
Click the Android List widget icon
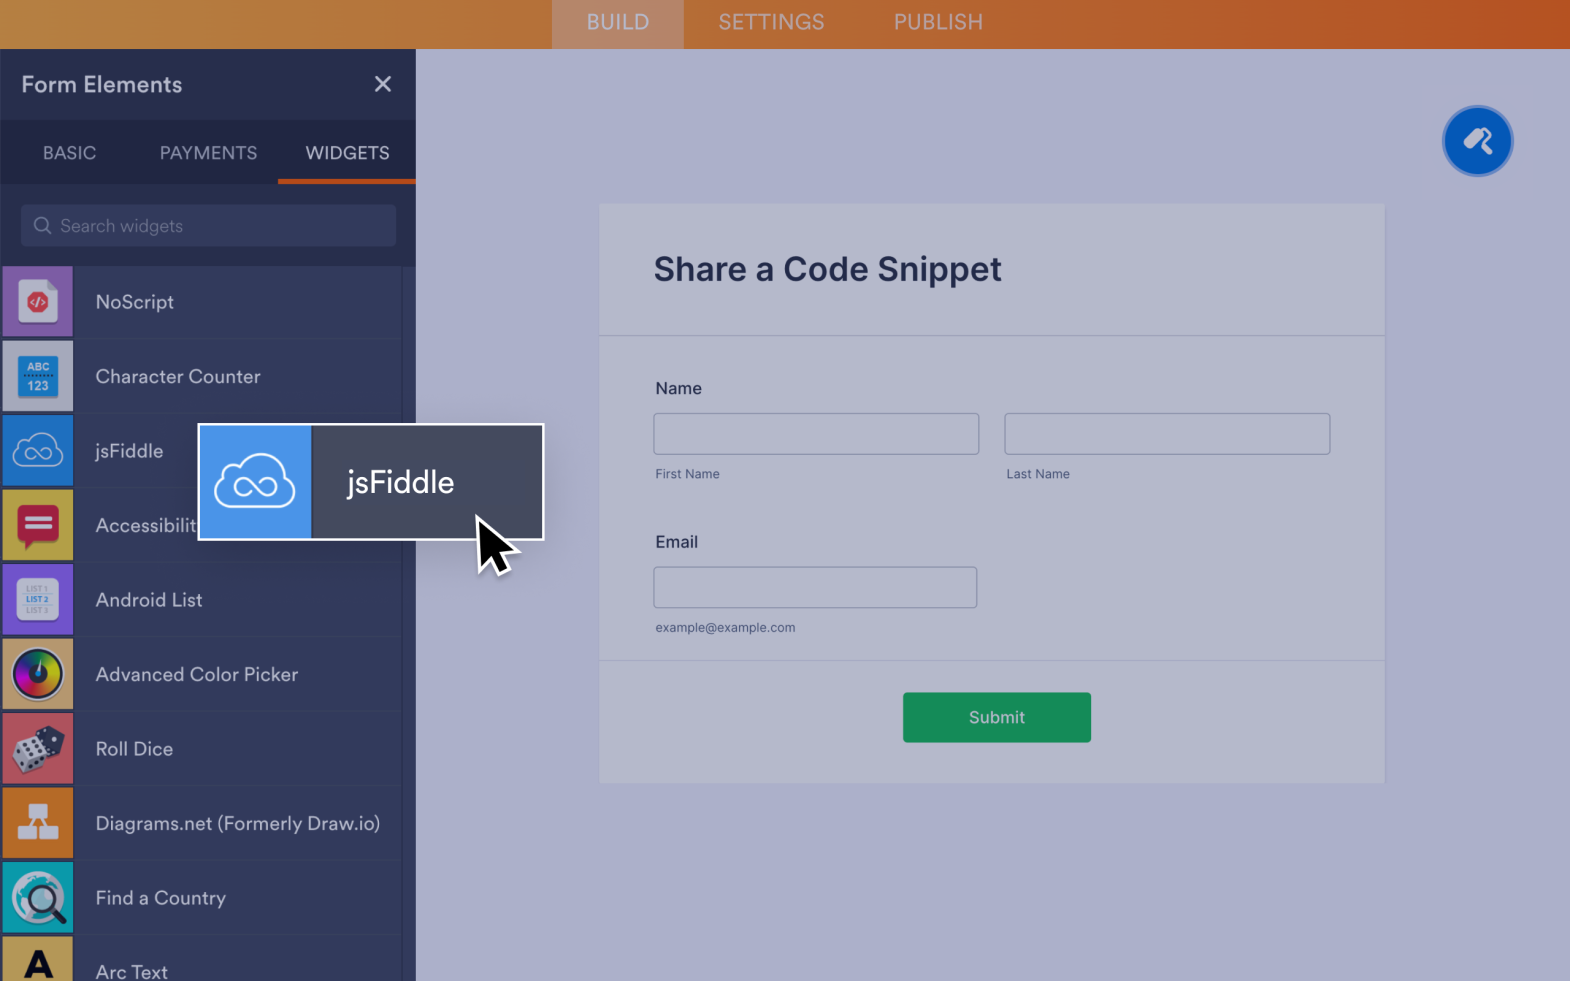tap(38, 600)
